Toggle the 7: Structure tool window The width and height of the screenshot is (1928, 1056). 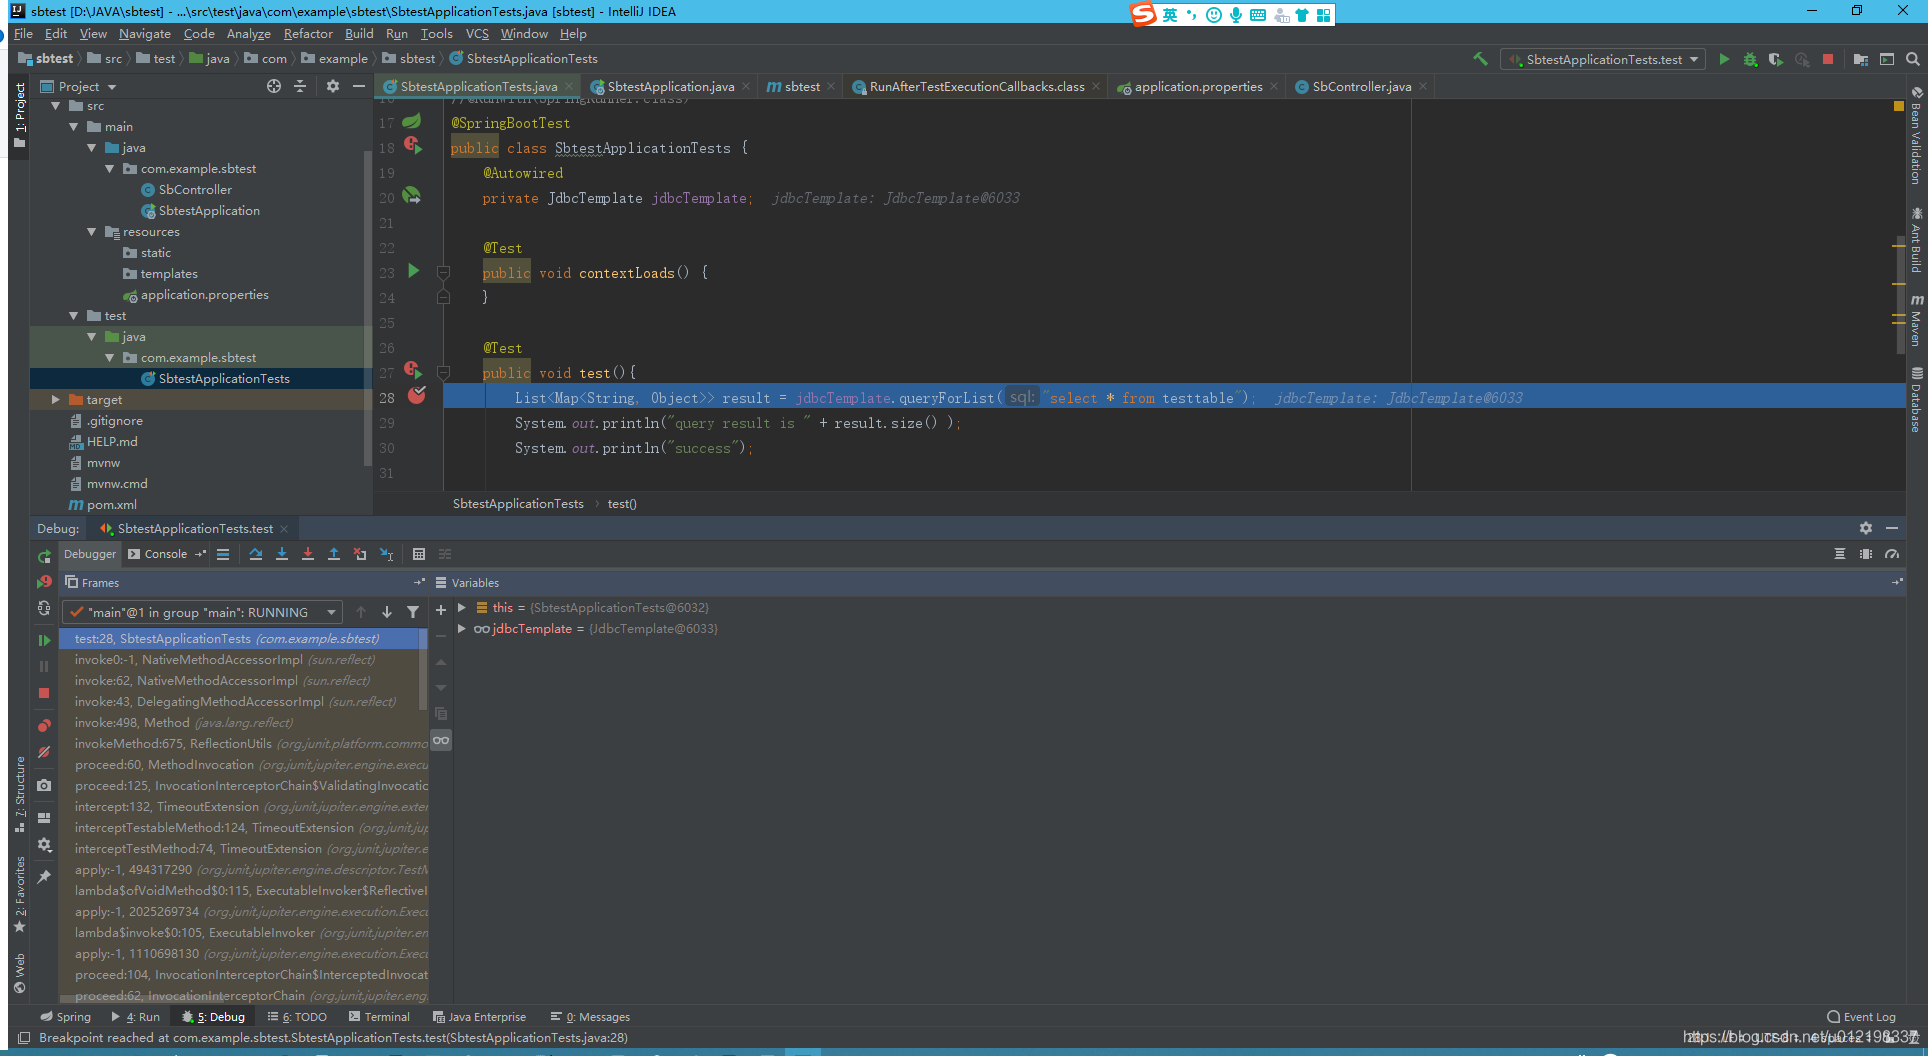click(19, 795)
